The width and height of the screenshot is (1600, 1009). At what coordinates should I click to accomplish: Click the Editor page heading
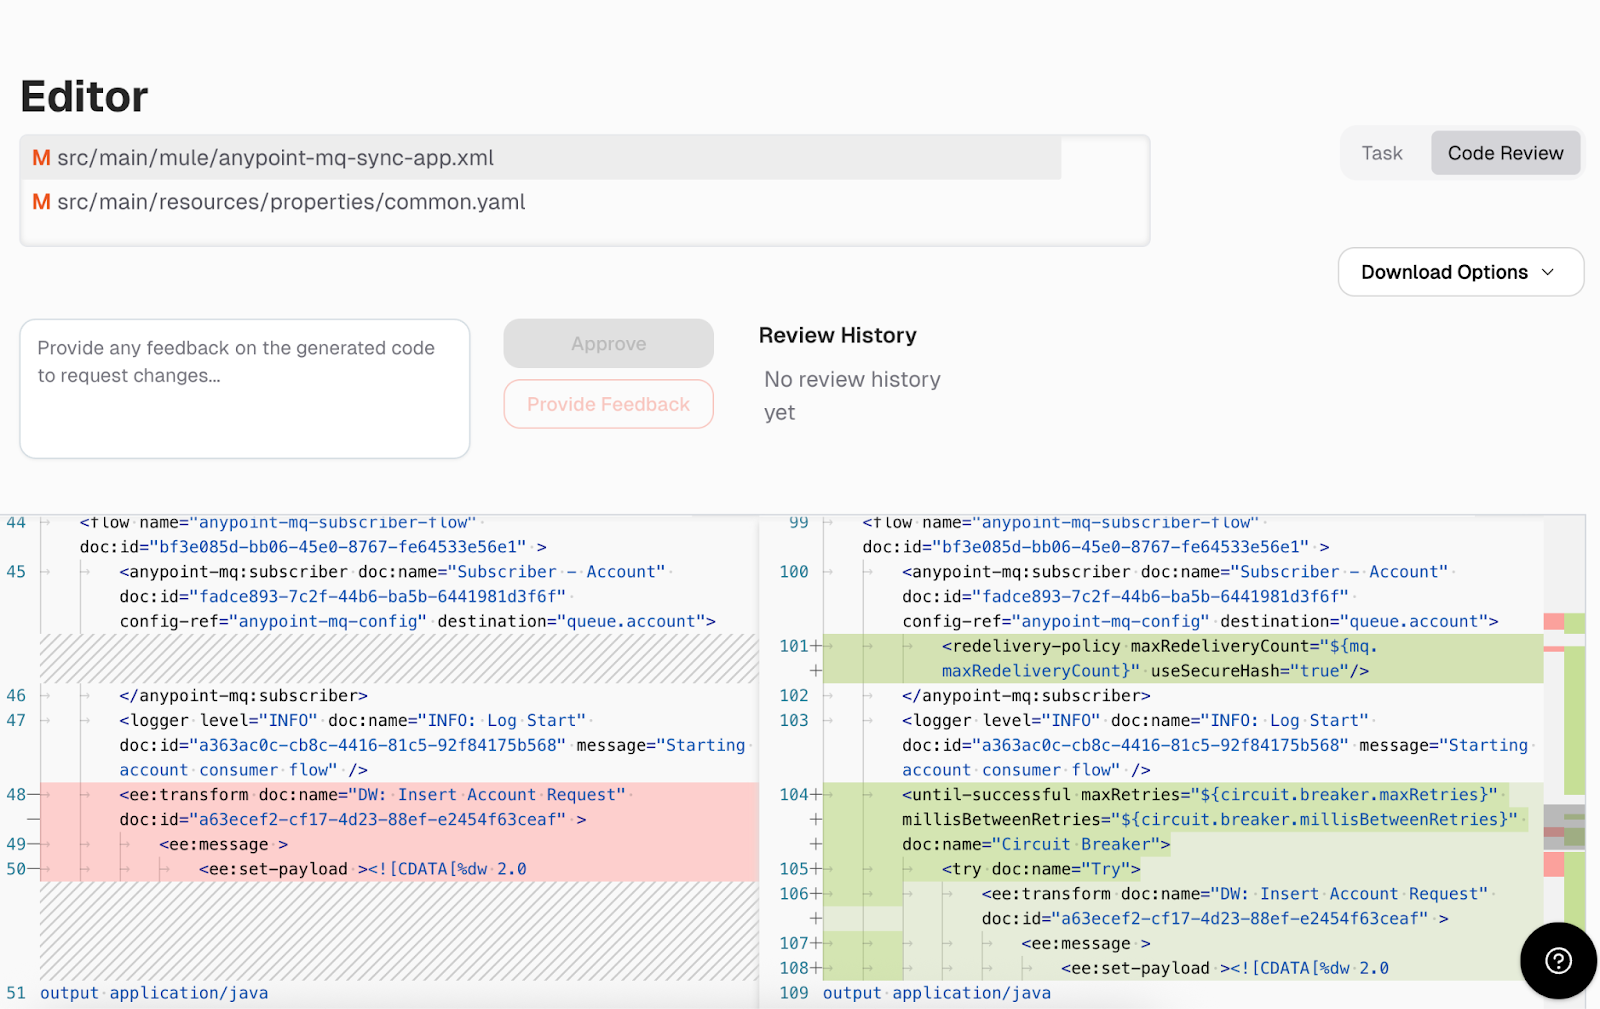tap(84, 97)
